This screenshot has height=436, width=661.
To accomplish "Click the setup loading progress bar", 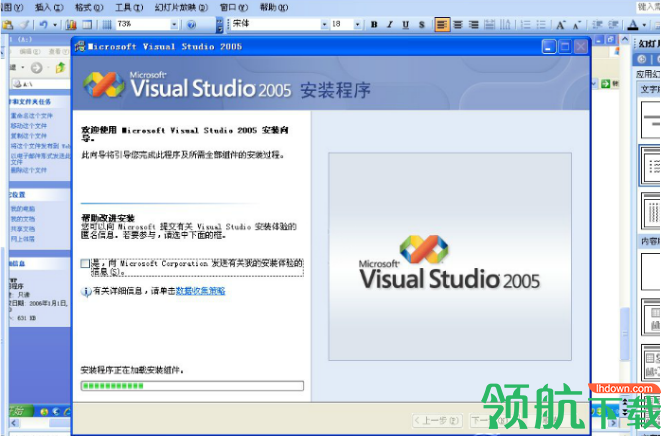I will click(192, 385).
